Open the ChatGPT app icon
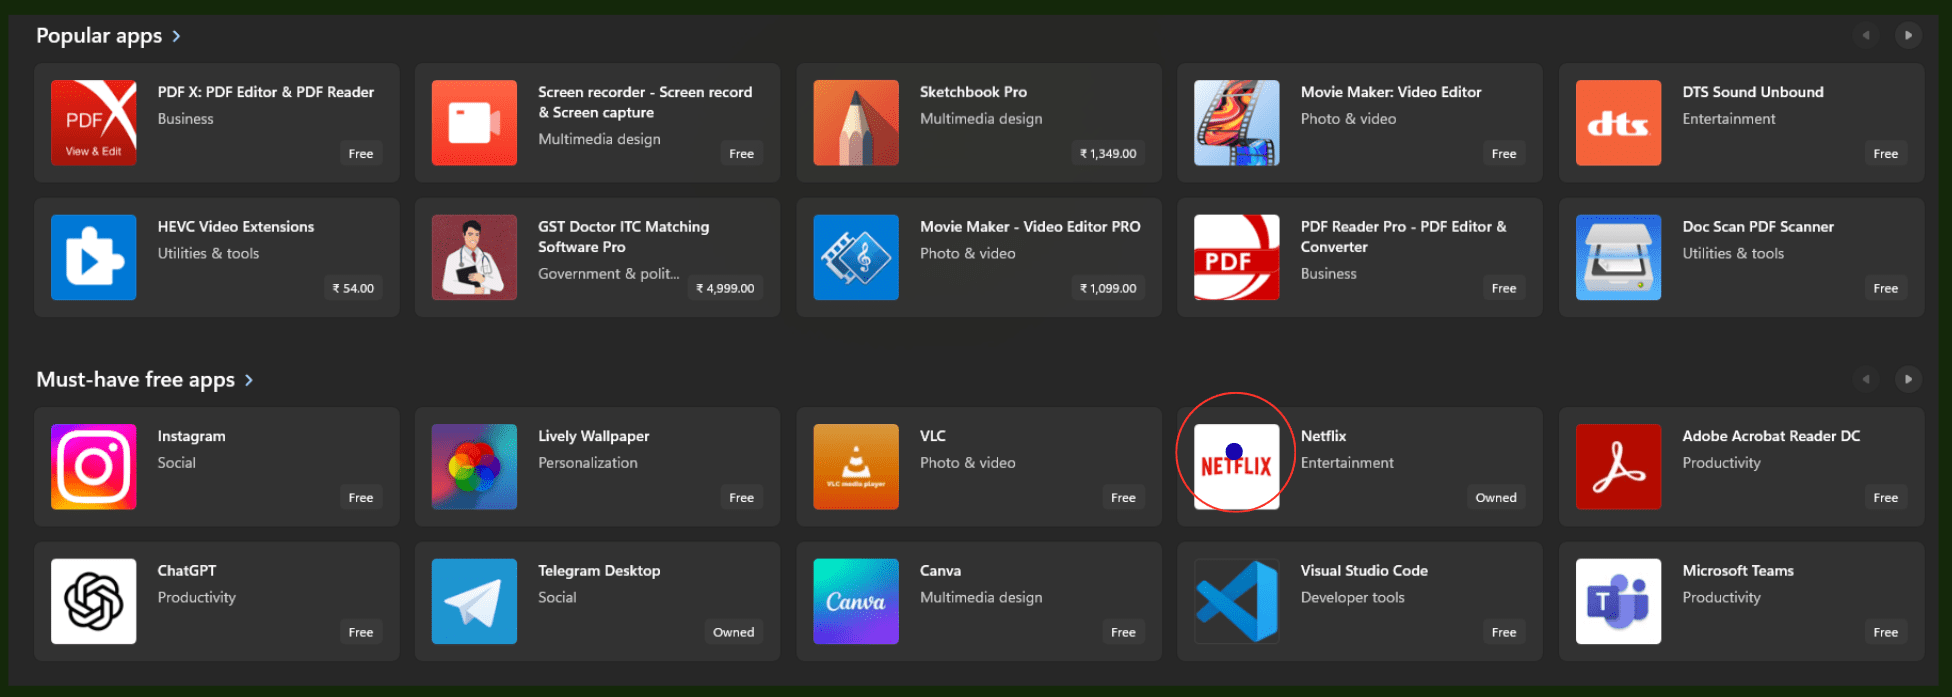The image size is (1952, 697). pos(93,601)
